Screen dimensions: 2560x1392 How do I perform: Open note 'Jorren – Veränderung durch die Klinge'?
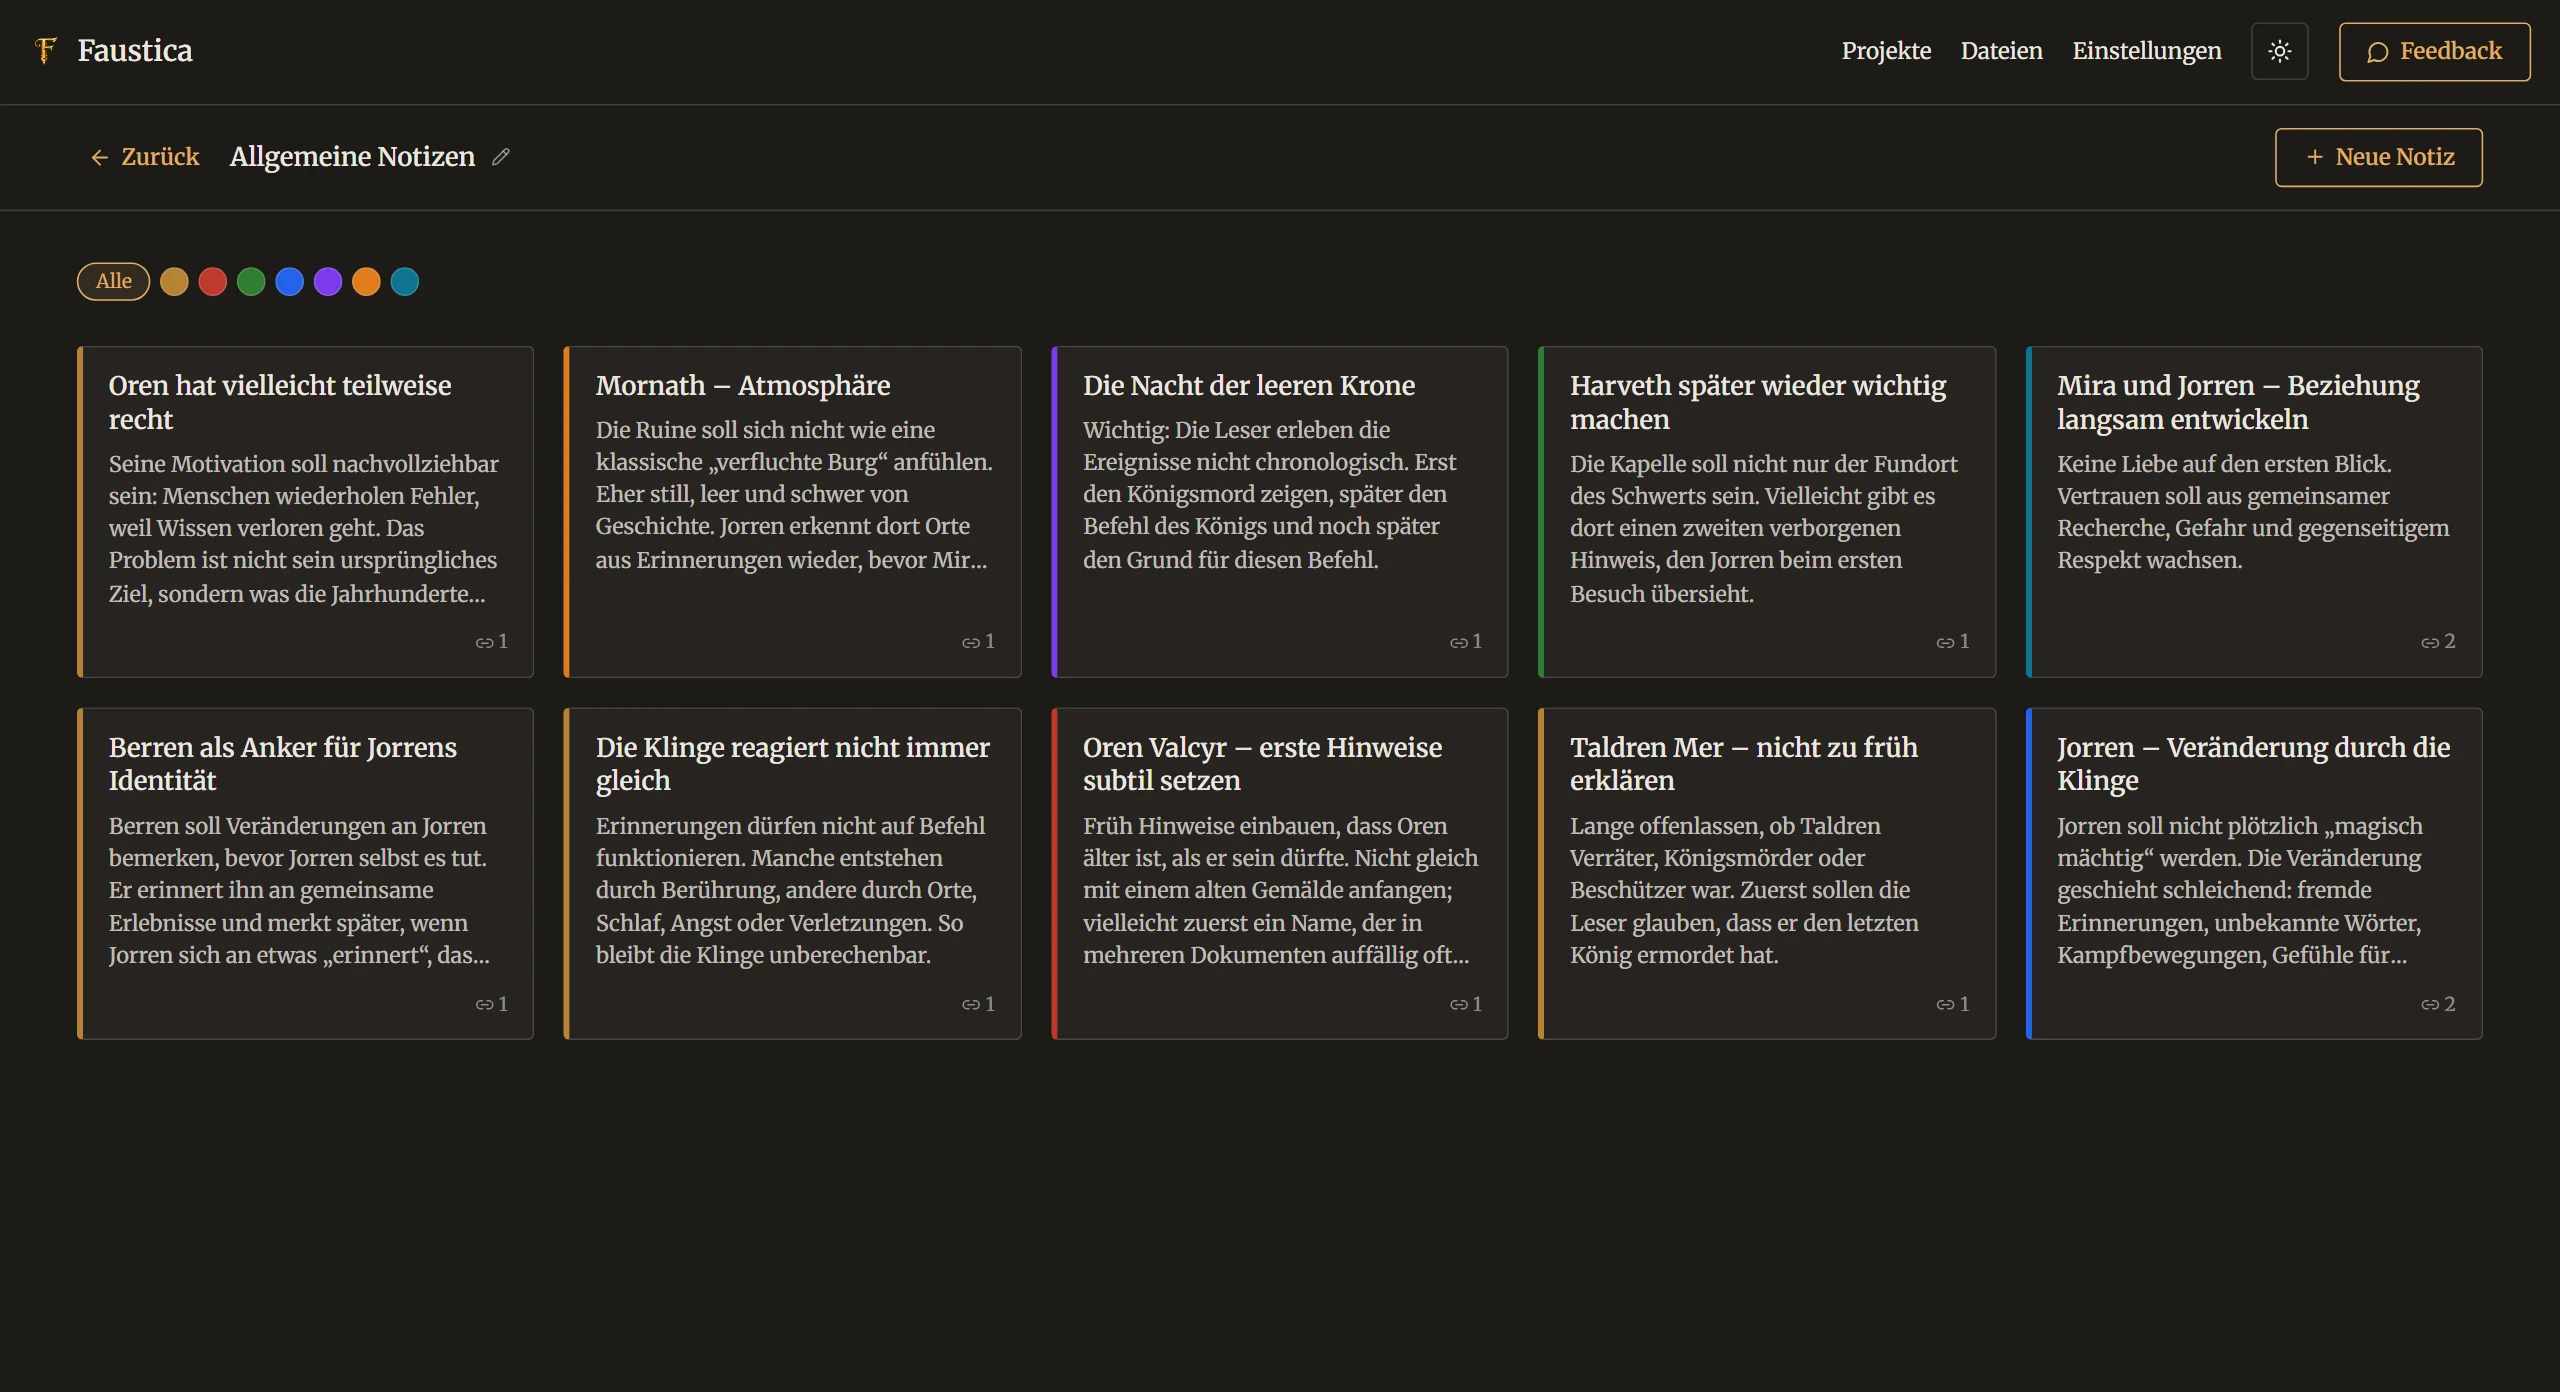coord(2253,873)
